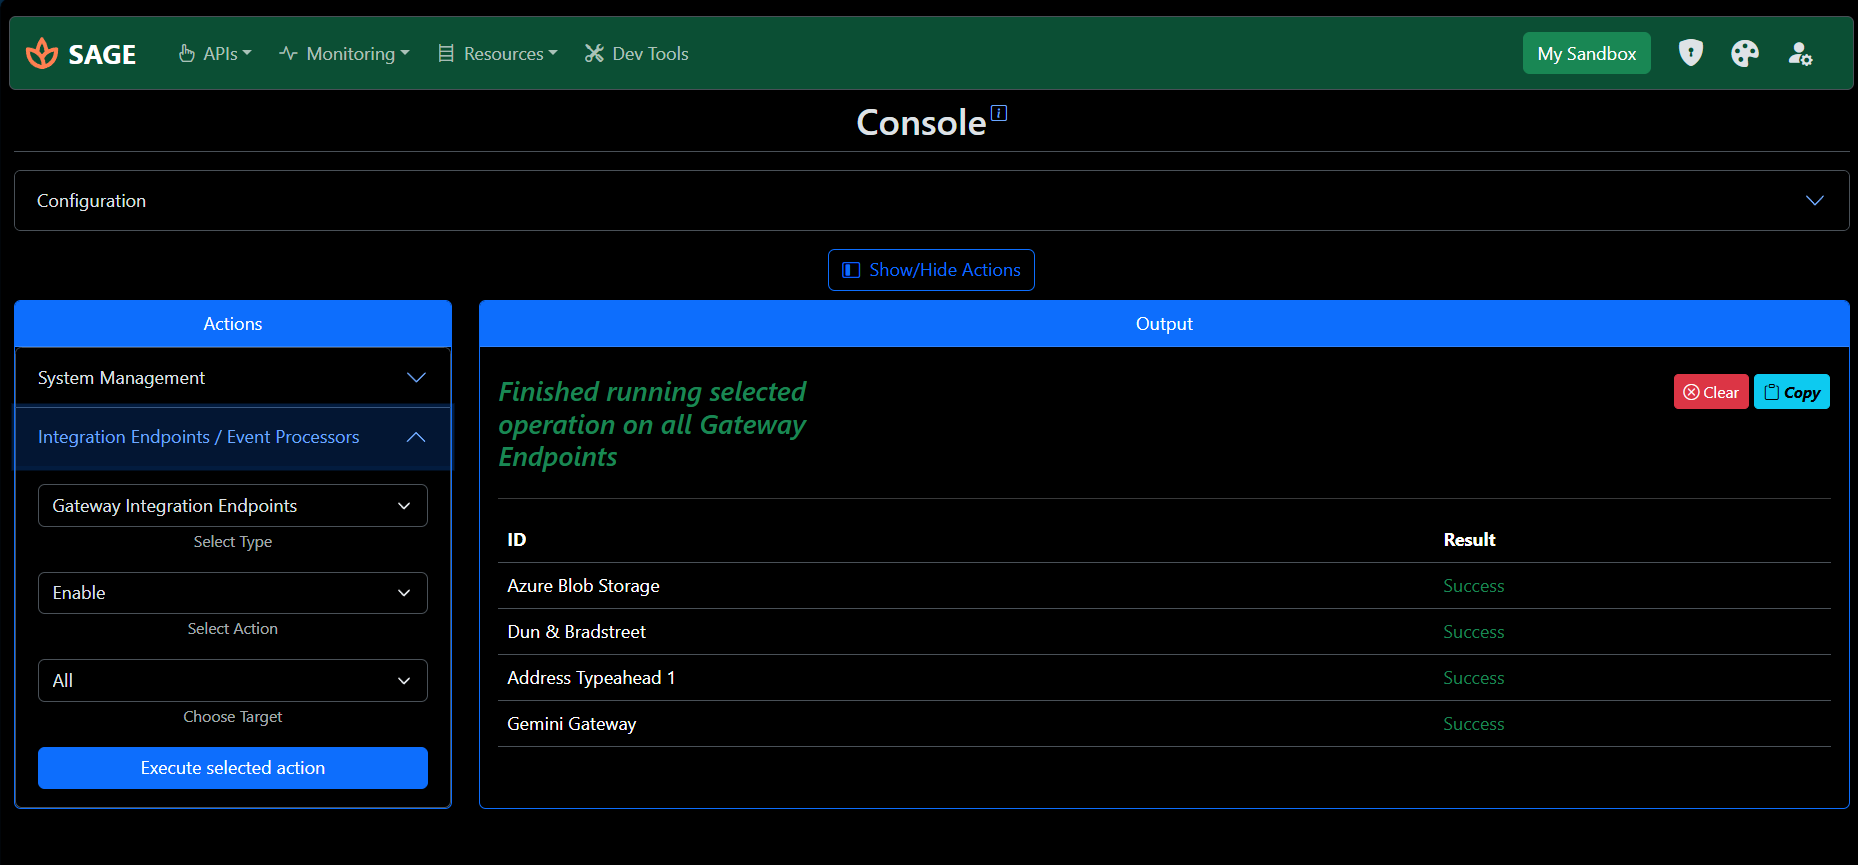Click the Console info icon
Image resolution: width=1858 pixels, height=865 pixels.
999,113
